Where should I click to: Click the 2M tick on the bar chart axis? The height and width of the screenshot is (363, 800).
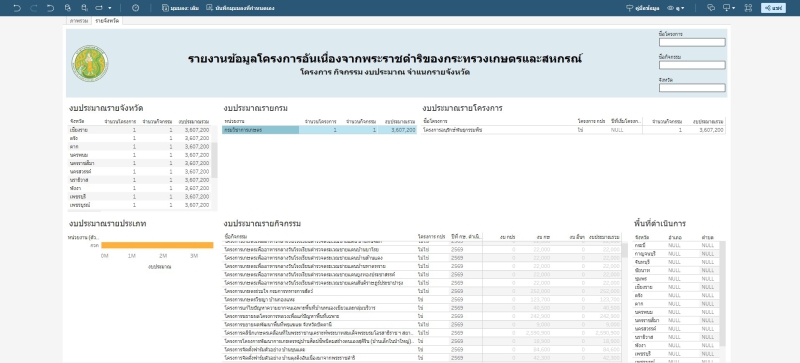(x=163, y=256)
